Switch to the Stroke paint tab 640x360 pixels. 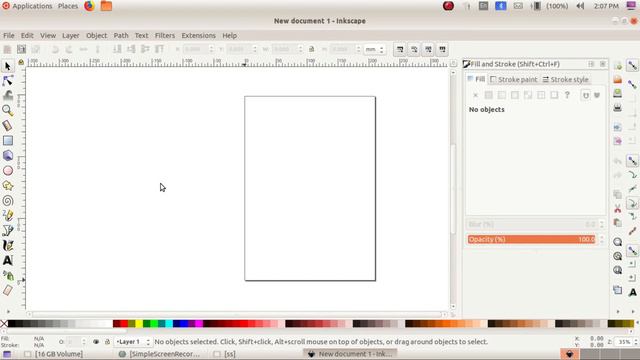coord(513,80)
